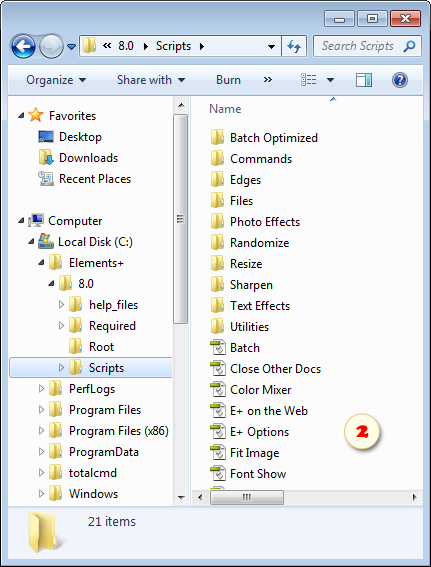Select the Color Mixer script file
The image size is (431, 567).
coord(251,390)
